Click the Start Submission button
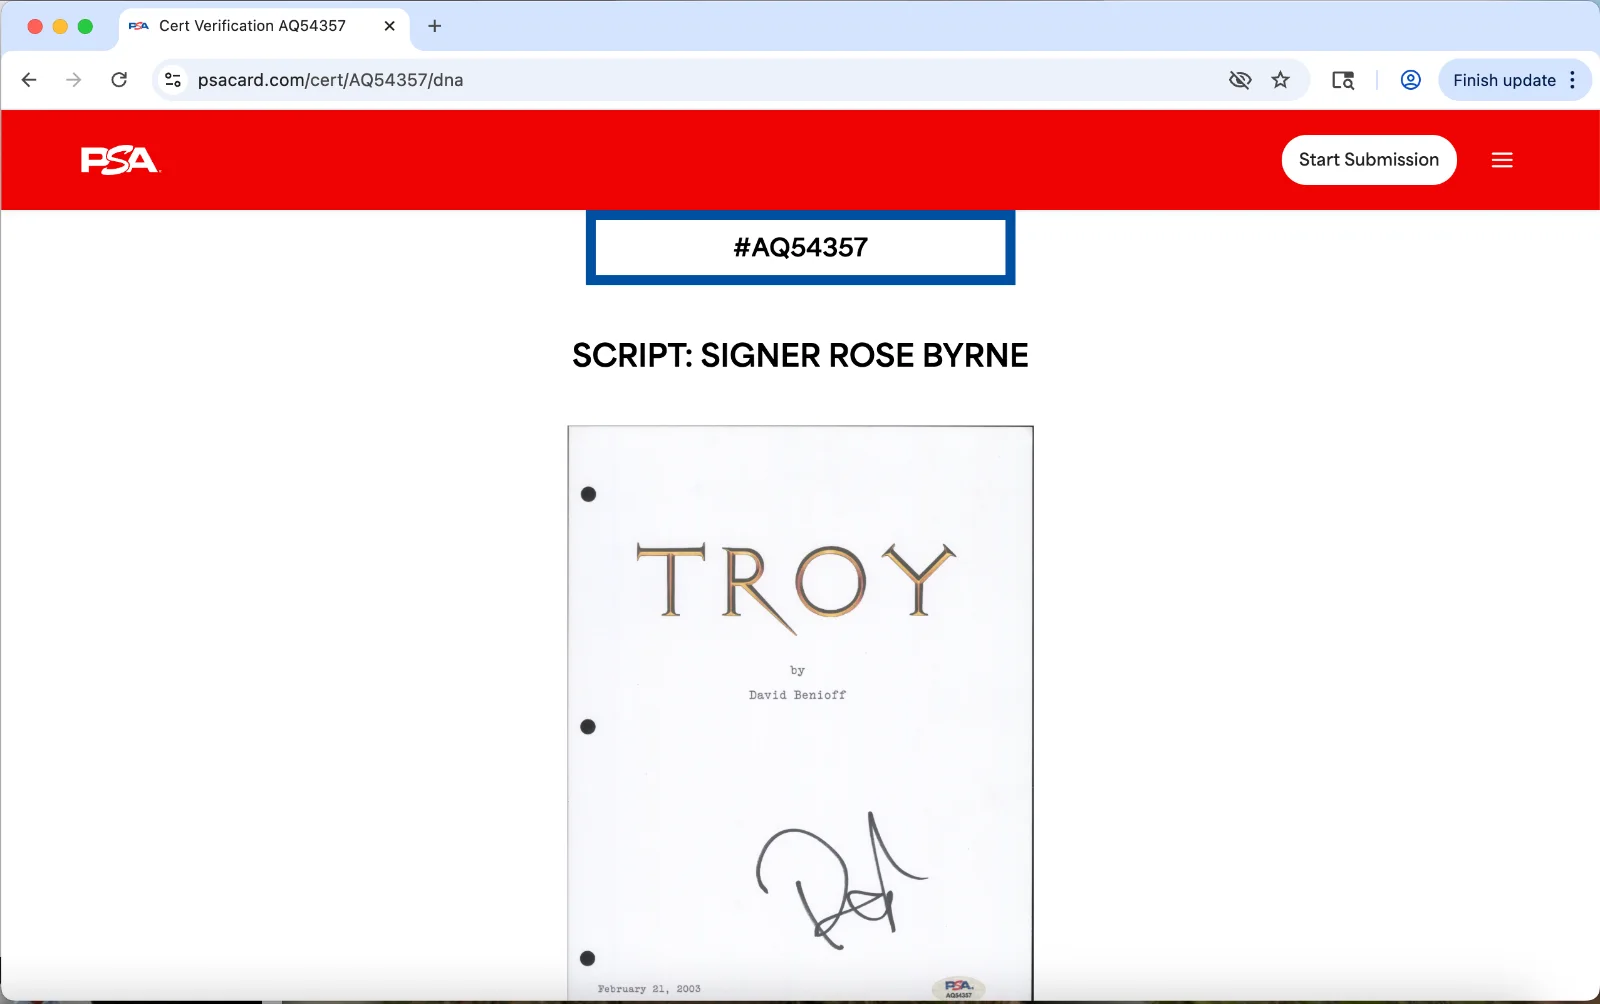Image resolution: width=1600 pixels, height=1004 pixels. pyautogui.click(x=1369, y=160)
